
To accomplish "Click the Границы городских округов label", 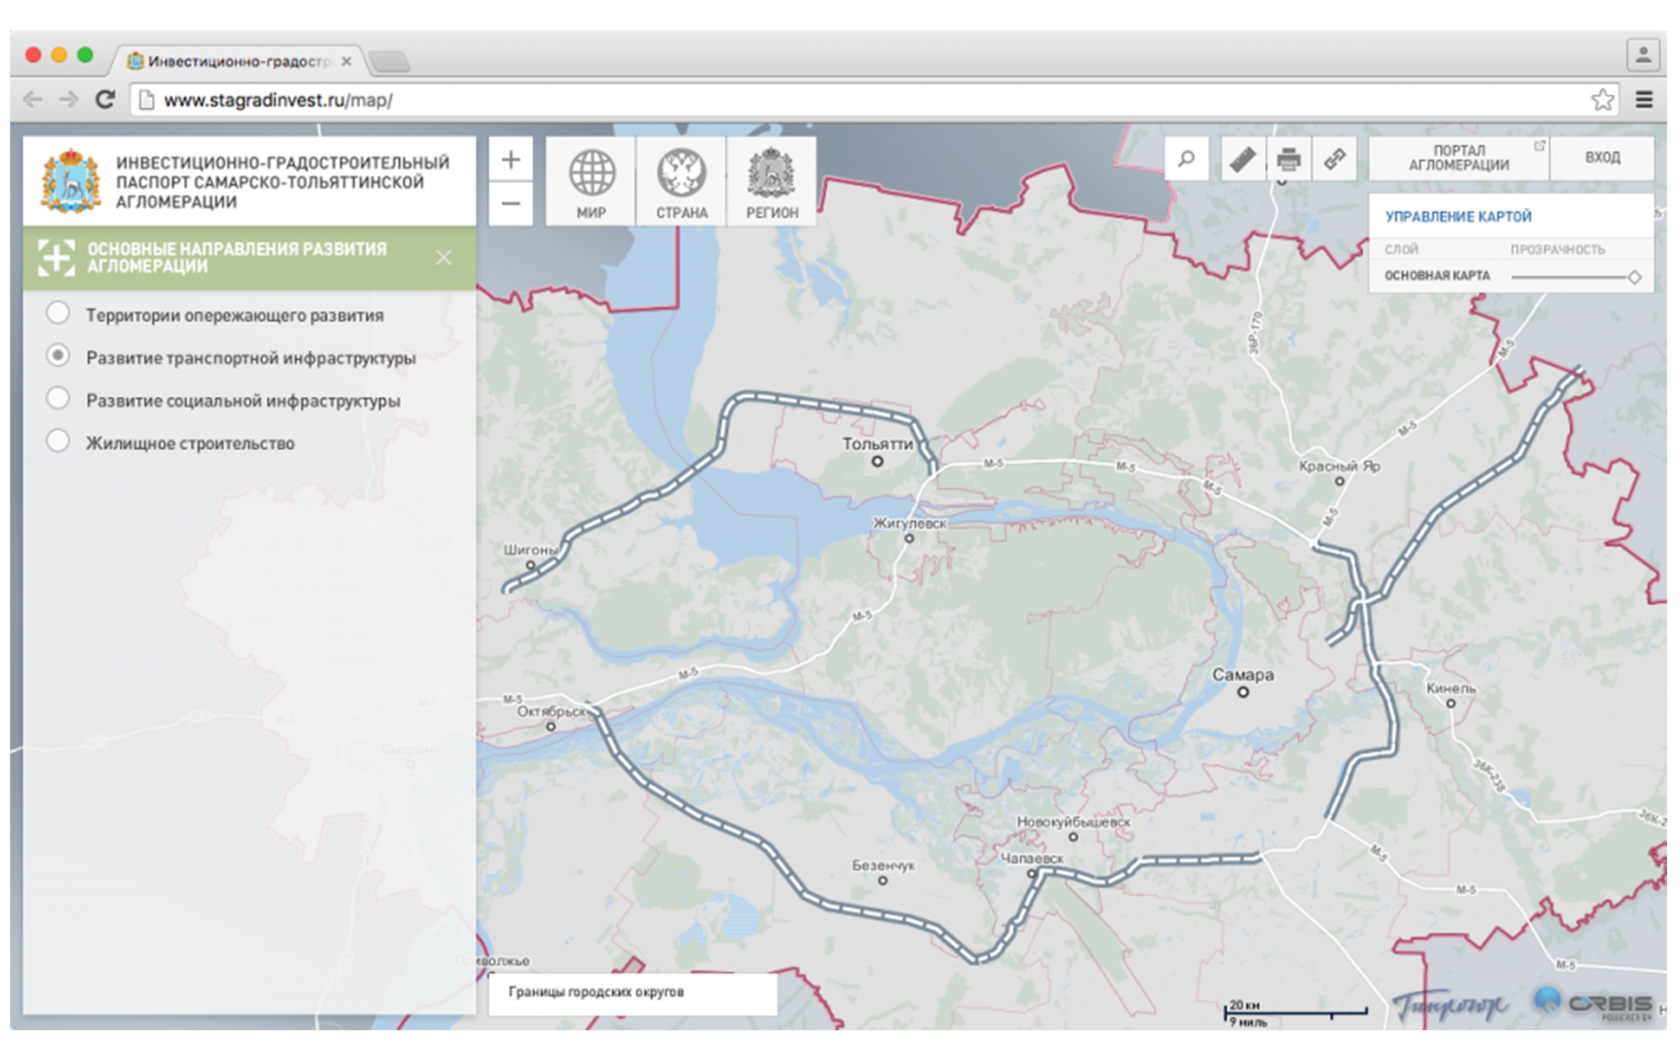I will pyautogui.click(x=596, y=992).
